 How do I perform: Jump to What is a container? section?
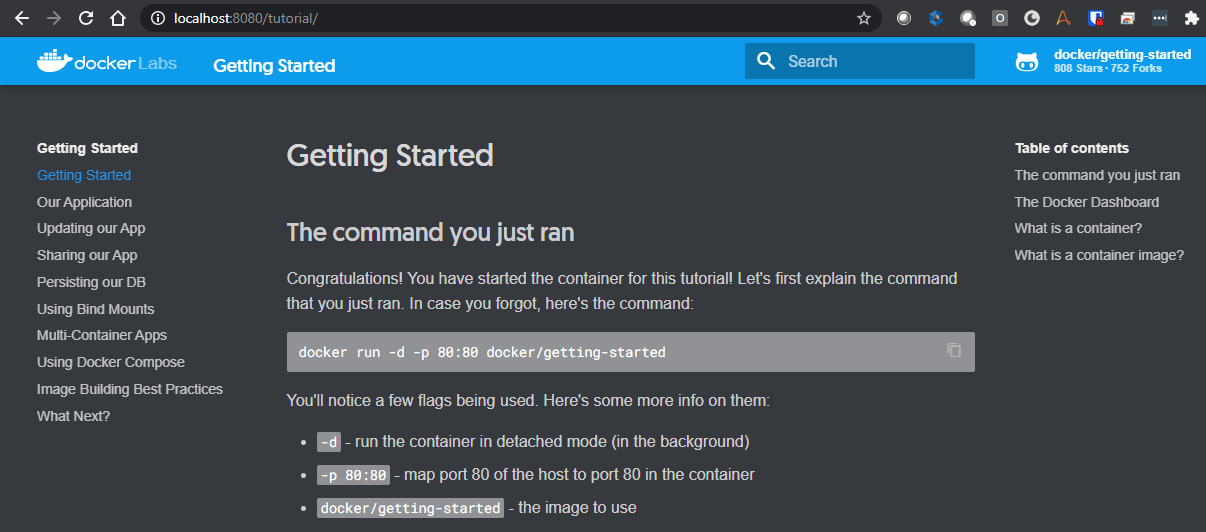[x=1078, y=228]
